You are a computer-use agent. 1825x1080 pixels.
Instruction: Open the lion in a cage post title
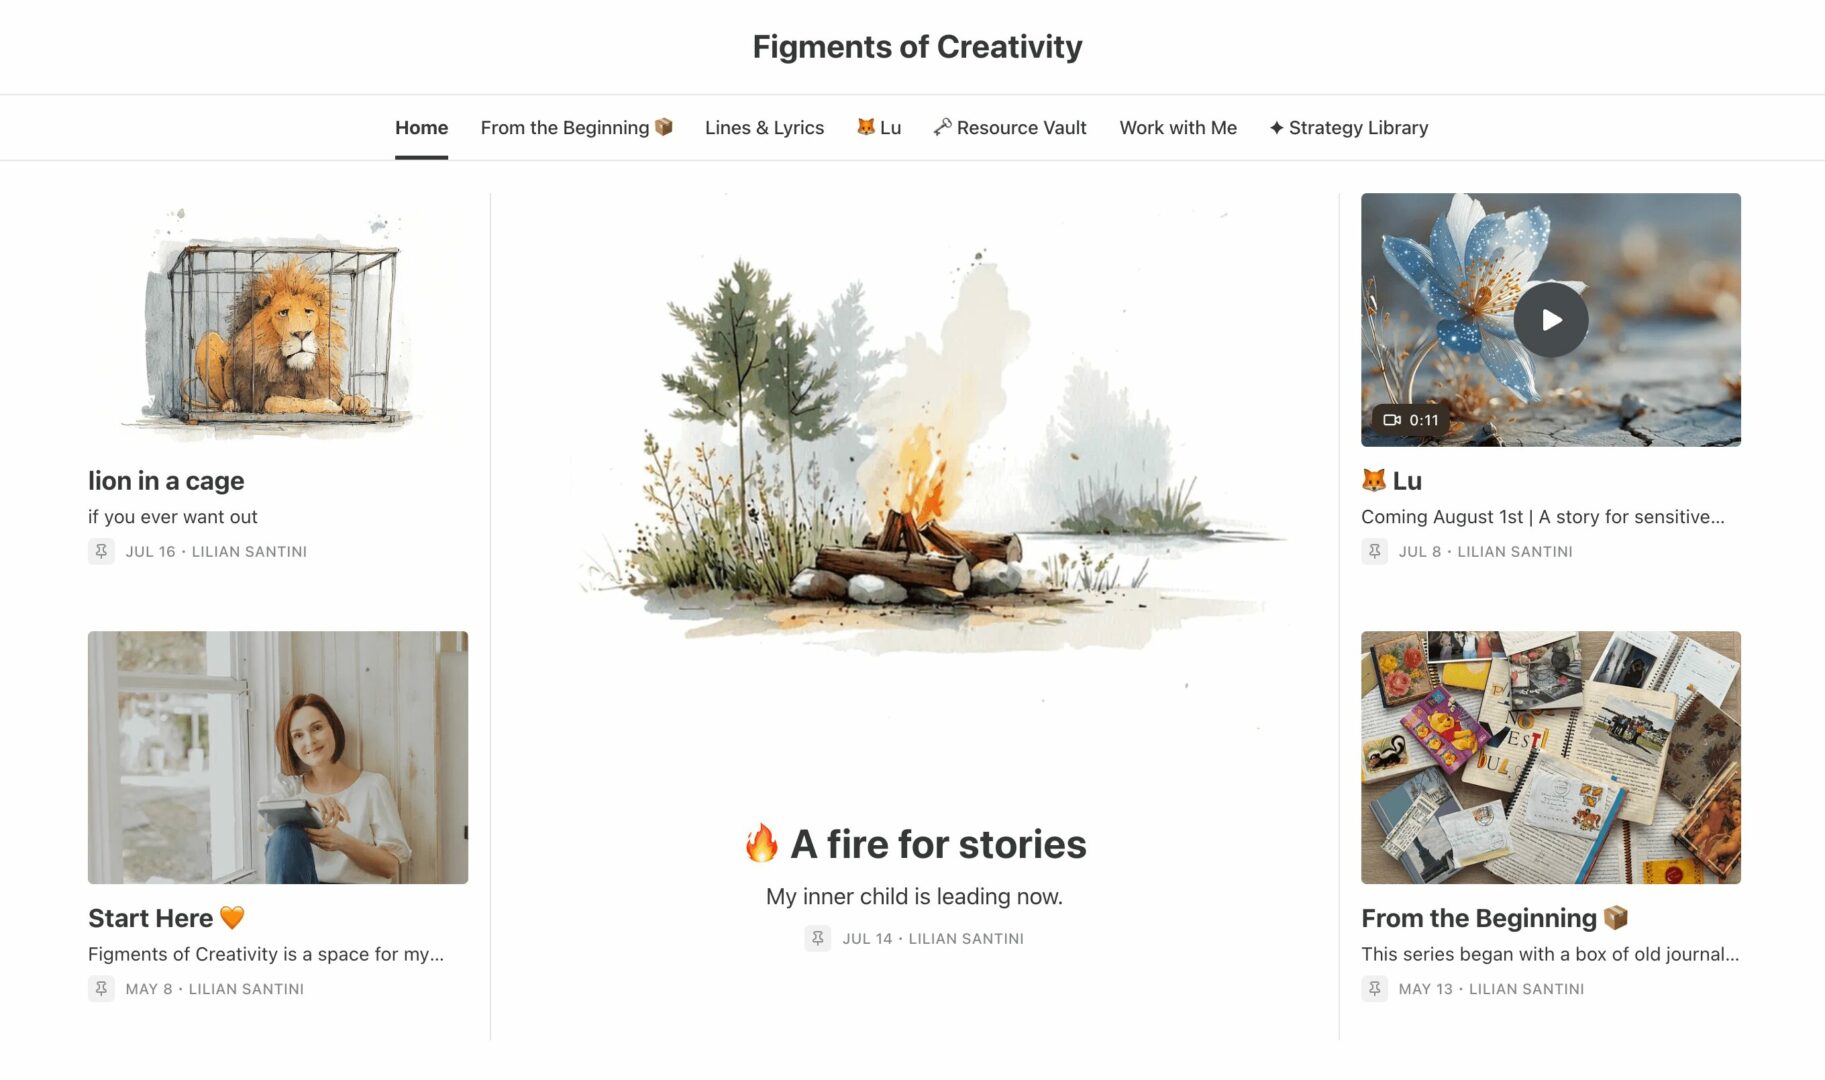coord(166,481)
